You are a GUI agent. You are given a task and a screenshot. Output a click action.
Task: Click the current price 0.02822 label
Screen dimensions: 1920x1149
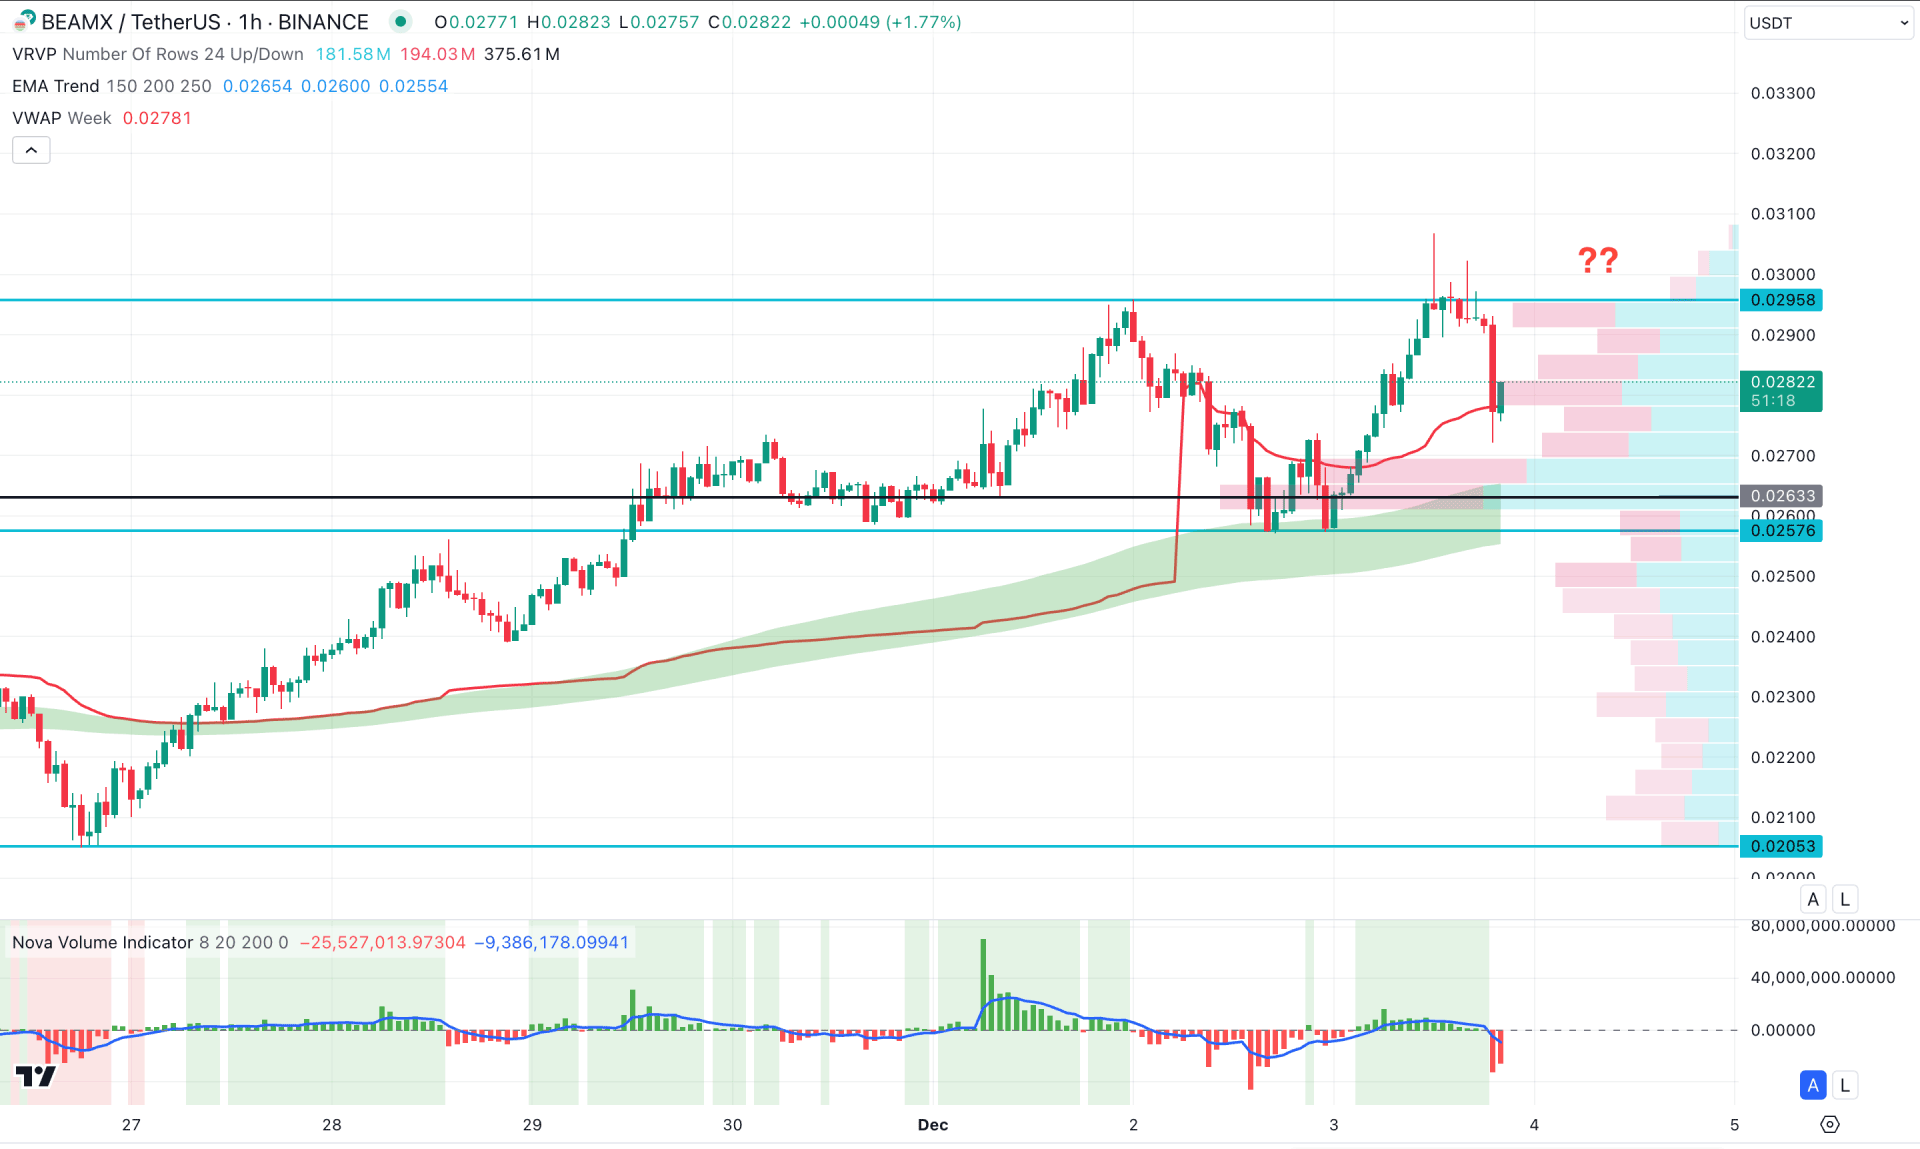tap(1781, 391)
